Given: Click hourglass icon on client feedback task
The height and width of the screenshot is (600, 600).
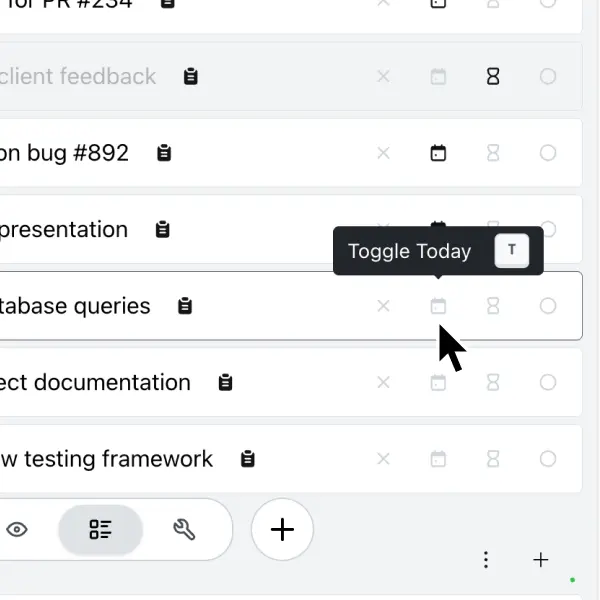Looking at the screenshot, I should (x=493, y=77).
